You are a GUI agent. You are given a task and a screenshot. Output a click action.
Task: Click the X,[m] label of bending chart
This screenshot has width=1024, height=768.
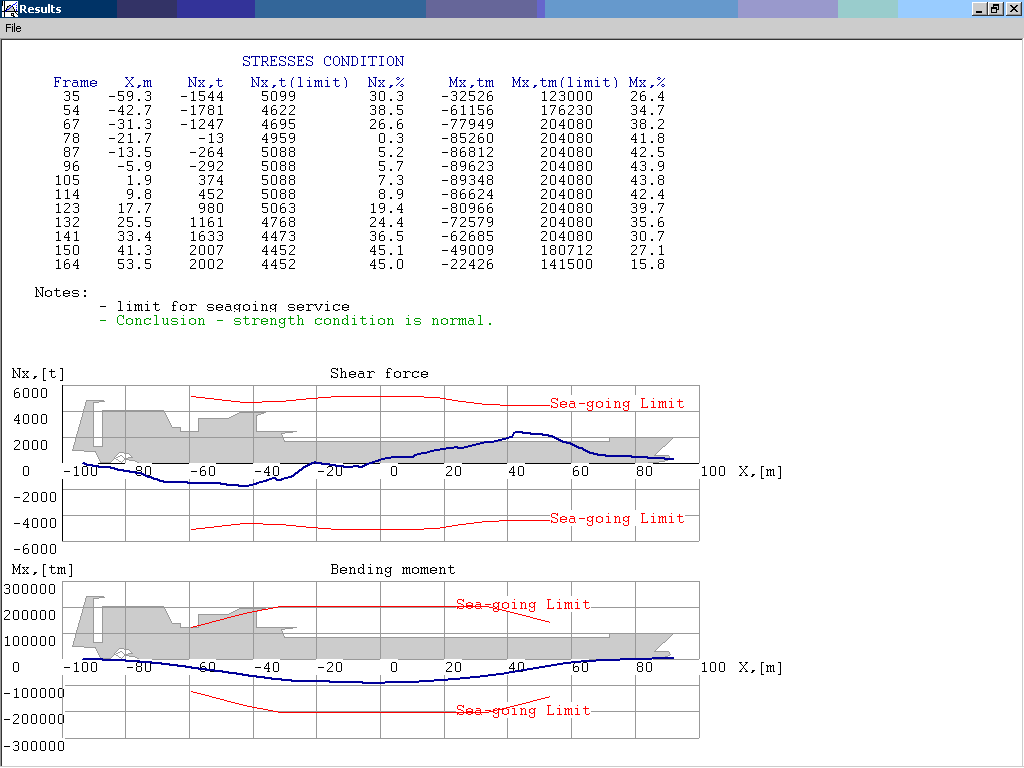pyautogui.click(x=760, y=667)
